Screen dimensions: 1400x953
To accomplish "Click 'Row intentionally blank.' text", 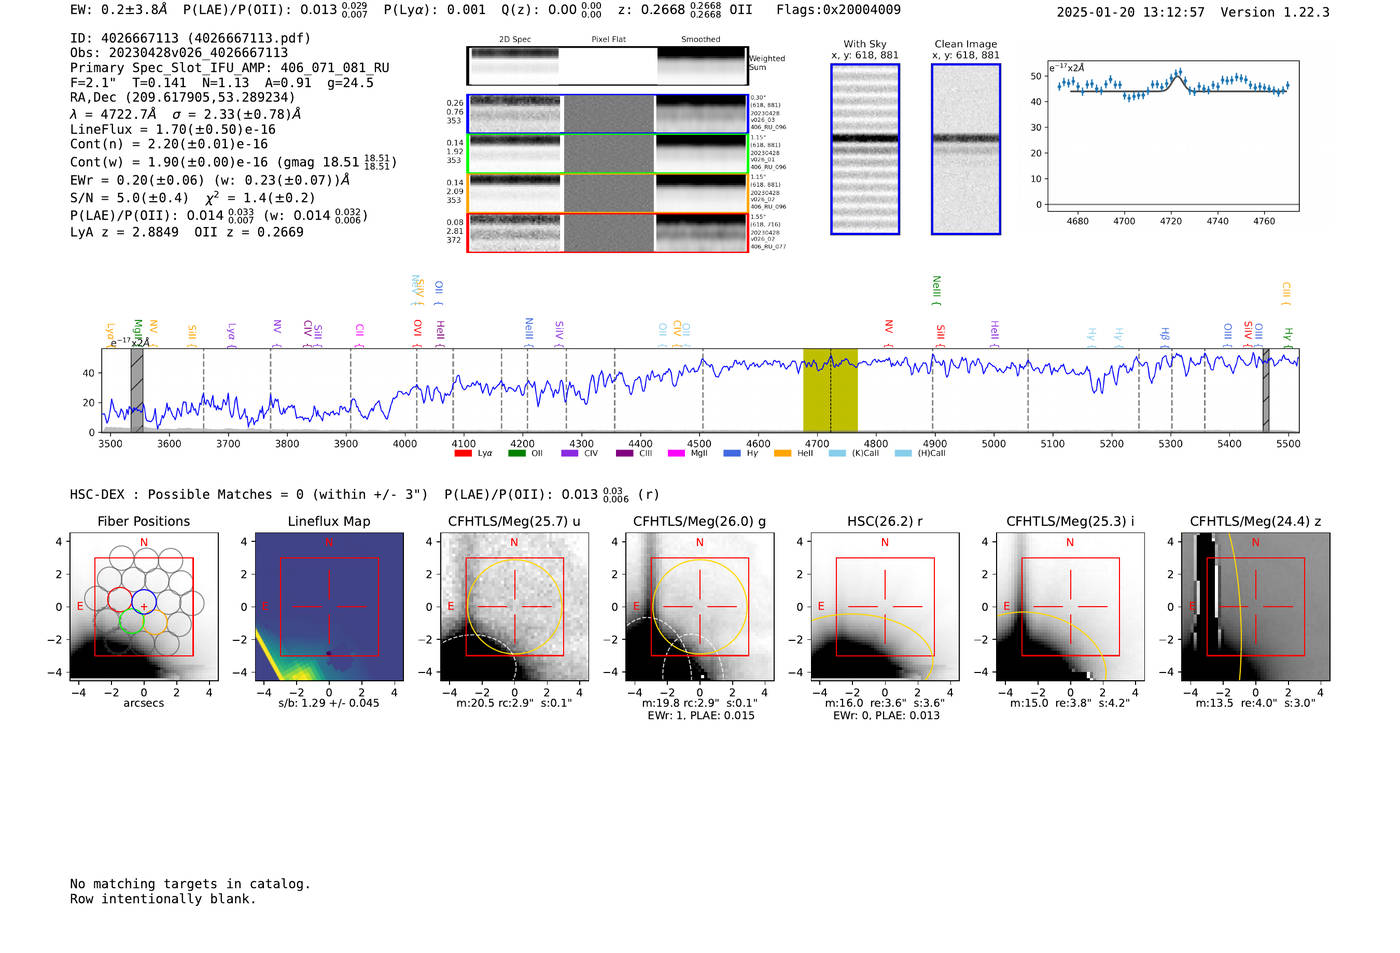I will pos(163,899).
